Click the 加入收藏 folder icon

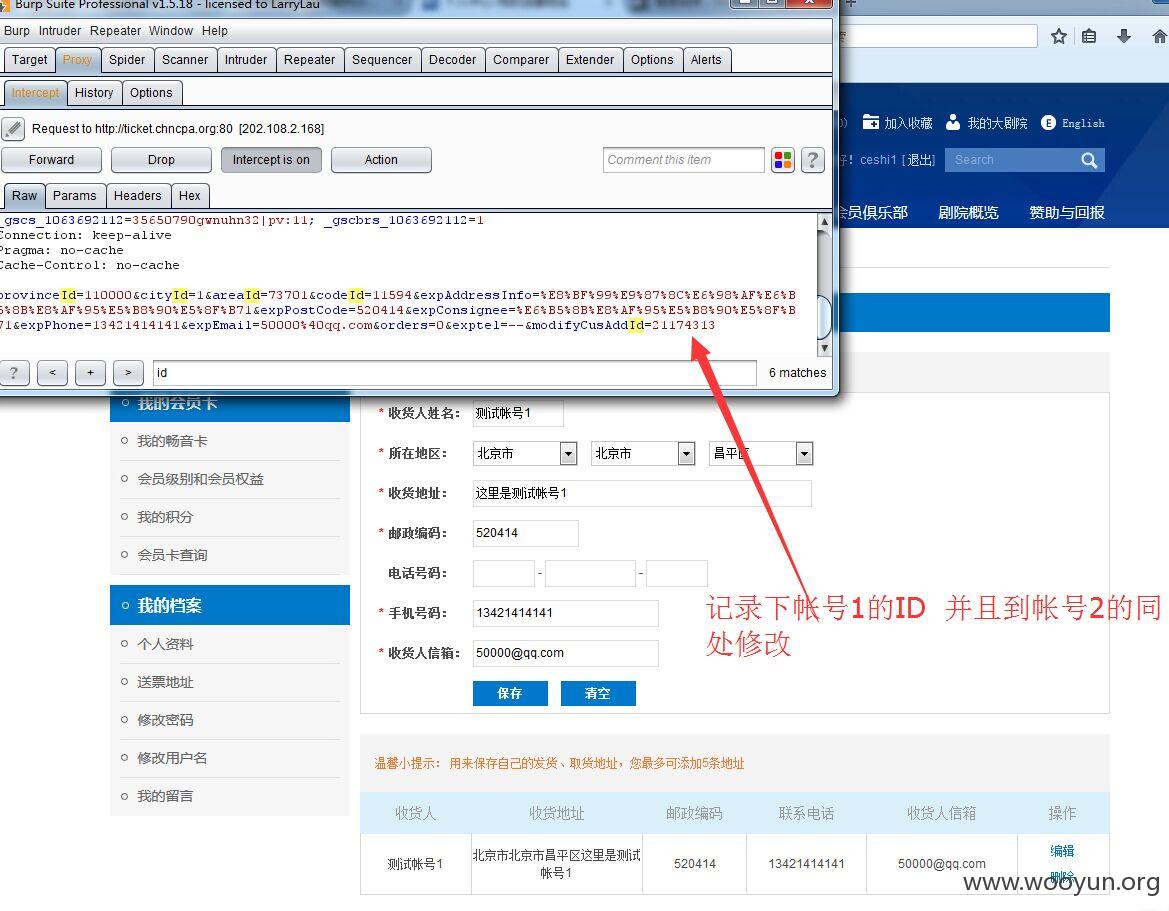click(871, 122)
